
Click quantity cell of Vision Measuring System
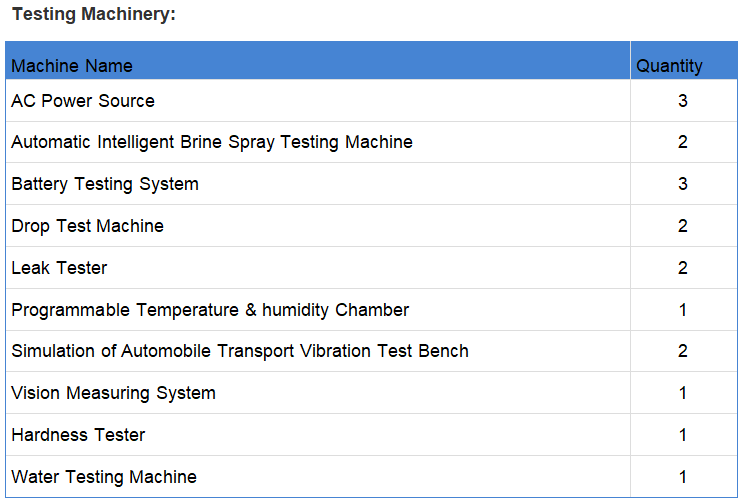[x=684, y=393]
